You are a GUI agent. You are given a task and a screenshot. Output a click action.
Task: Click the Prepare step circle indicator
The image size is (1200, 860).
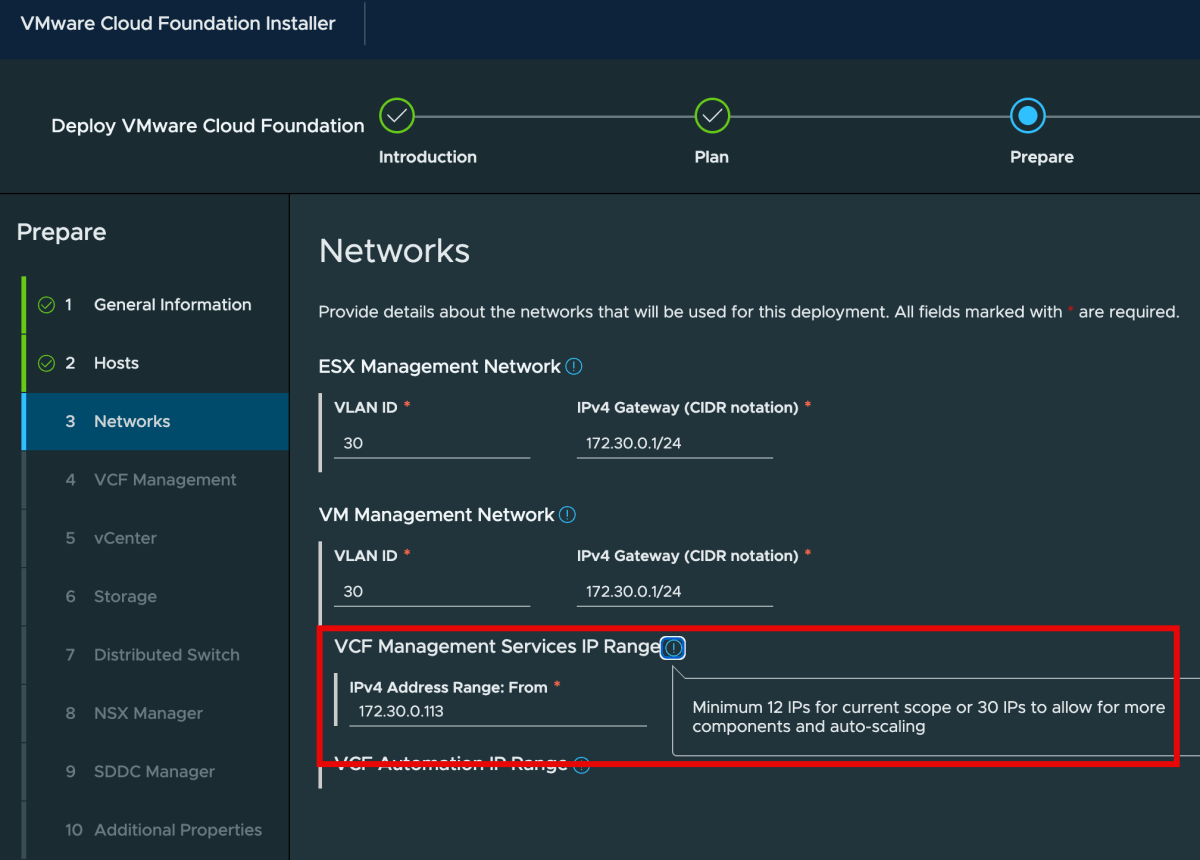(x=1027, y=116)
